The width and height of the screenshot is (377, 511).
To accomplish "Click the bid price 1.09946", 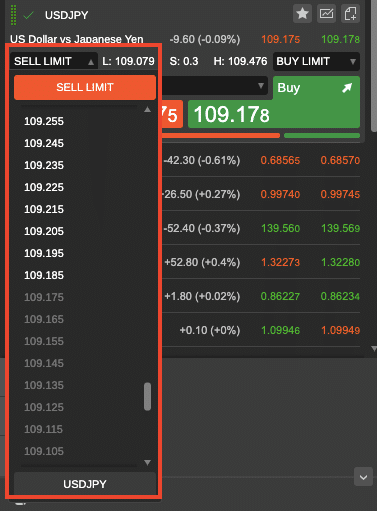I will [280, 330].
